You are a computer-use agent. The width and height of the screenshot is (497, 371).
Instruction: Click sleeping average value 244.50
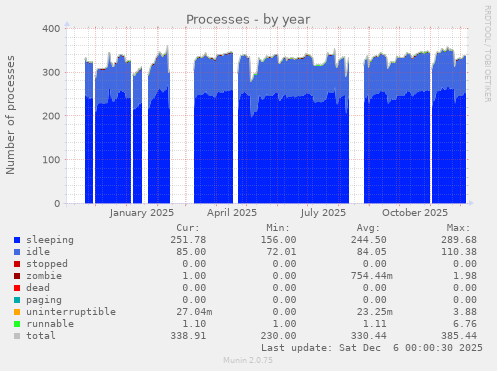coord(369,240)
